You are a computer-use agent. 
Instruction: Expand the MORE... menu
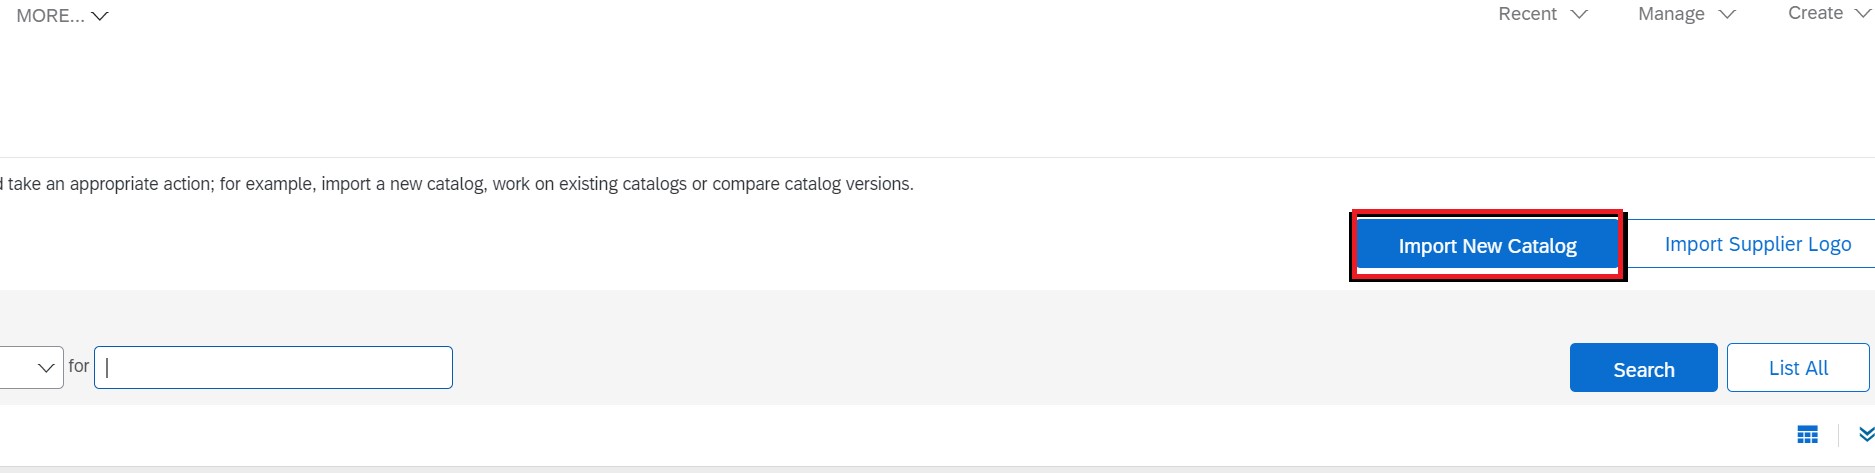click(51, 16)
